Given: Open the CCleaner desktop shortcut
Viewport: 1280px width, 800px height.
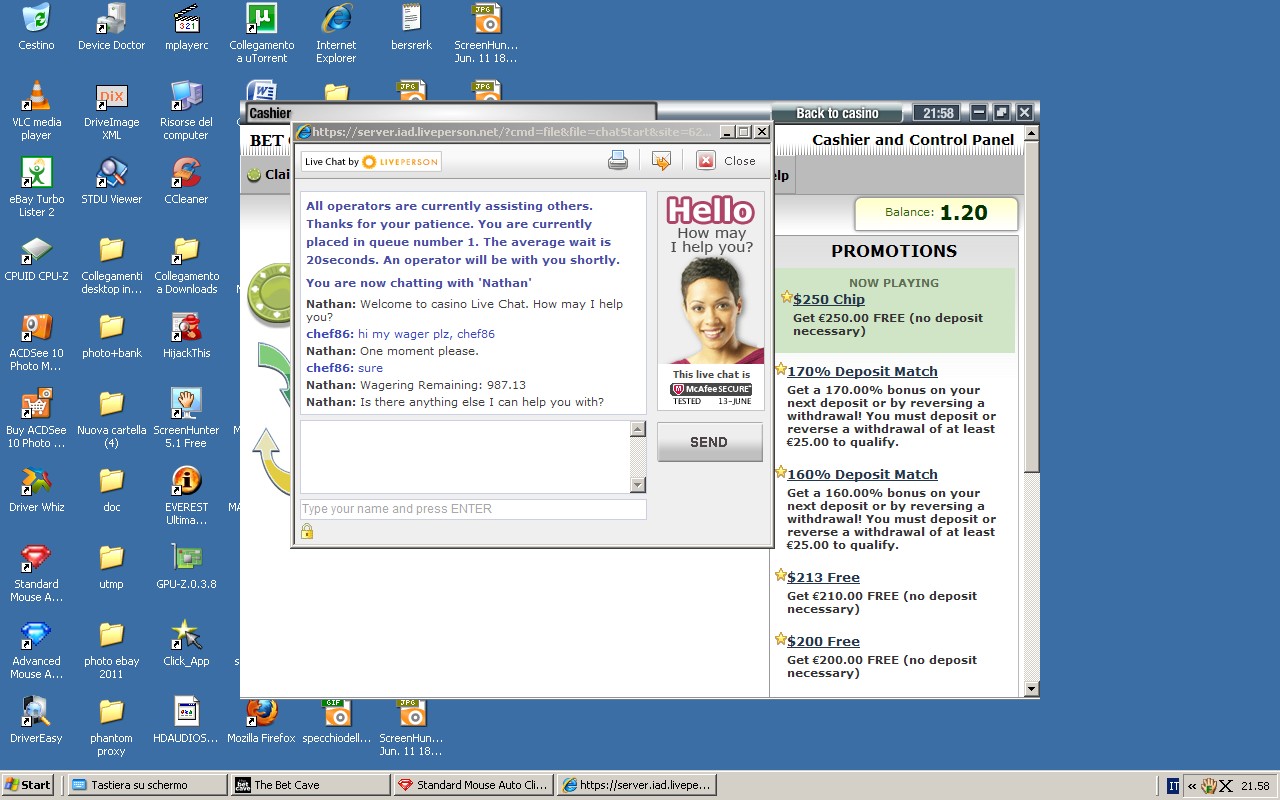Looking at the screenshot, I should click(186, 174).
